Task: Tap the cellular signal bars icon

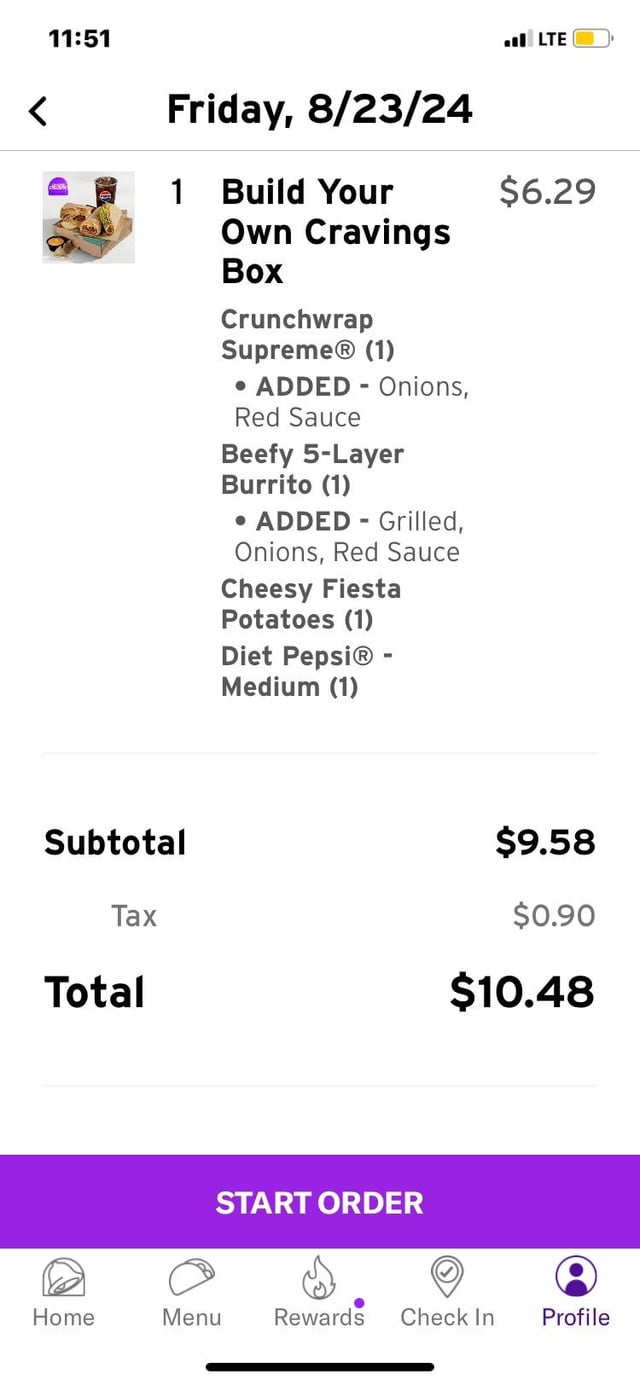Action: [x=517, y=40]
